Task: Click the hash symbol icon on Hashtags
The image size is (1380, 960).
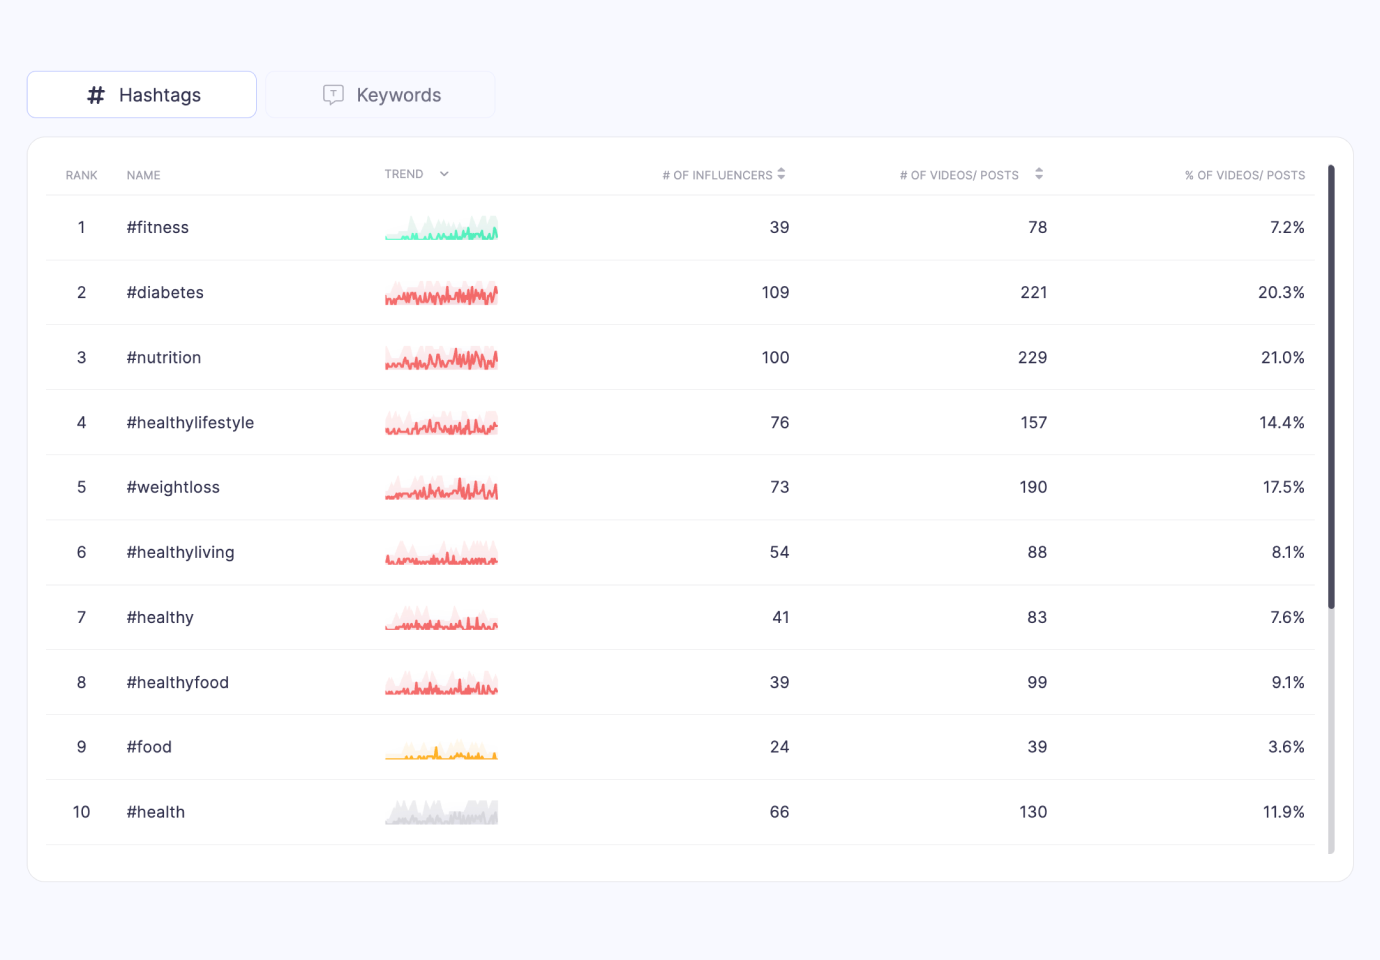Action: tap(96, 95)
